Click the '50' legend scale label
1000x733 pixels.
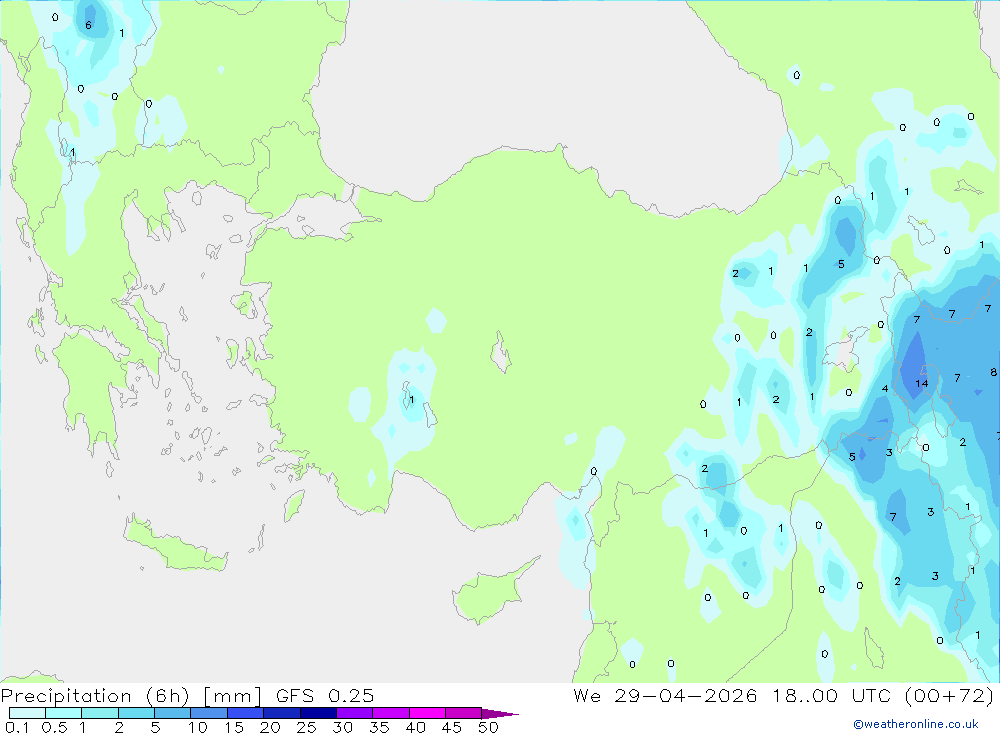click(488, 727)
